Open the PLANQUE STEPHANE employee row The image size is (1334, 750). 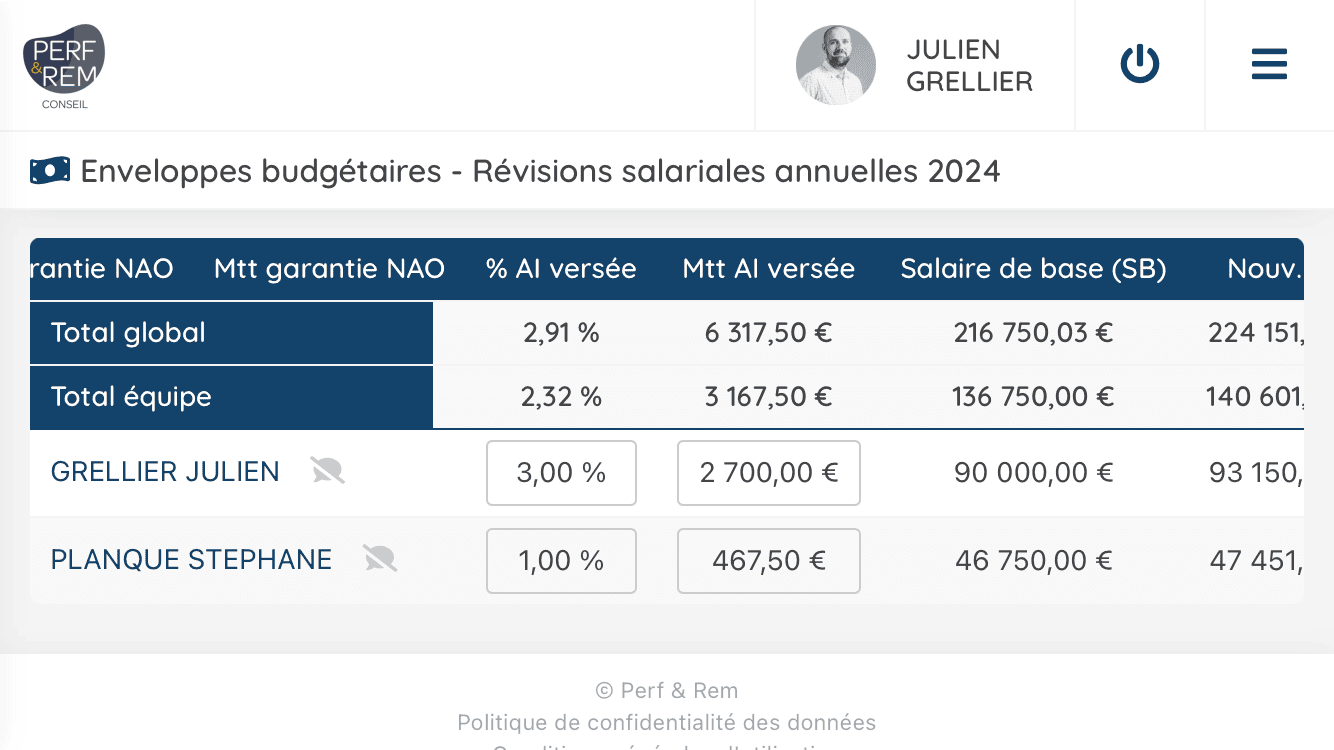[191, 560]
